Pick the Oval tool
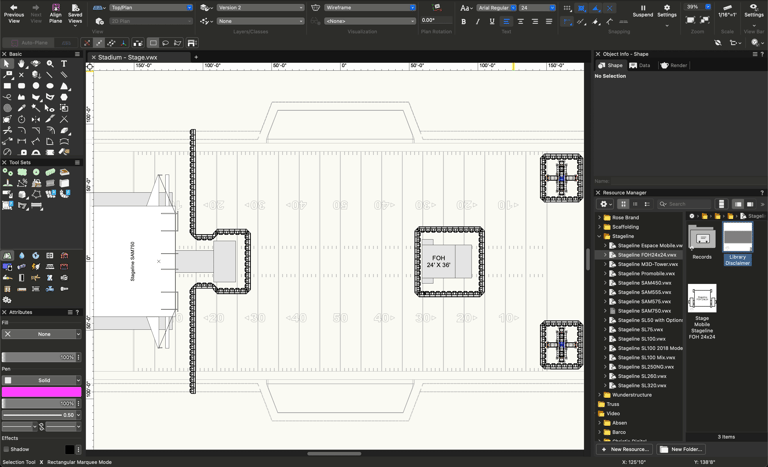Image resolution: width=768 pixels, height=467 pixels. [50, 86]
